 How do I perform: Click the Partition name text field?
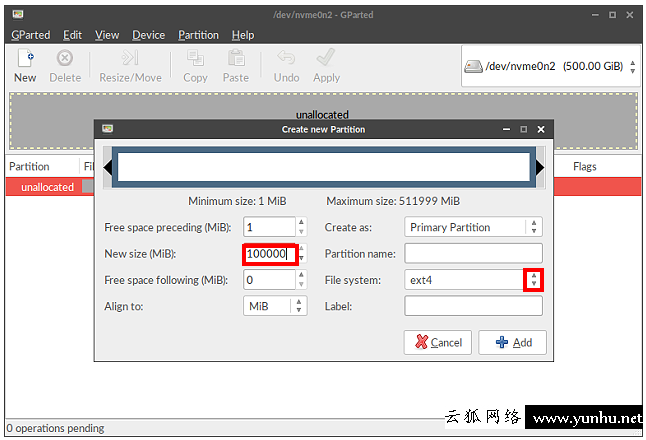[473, 253]
